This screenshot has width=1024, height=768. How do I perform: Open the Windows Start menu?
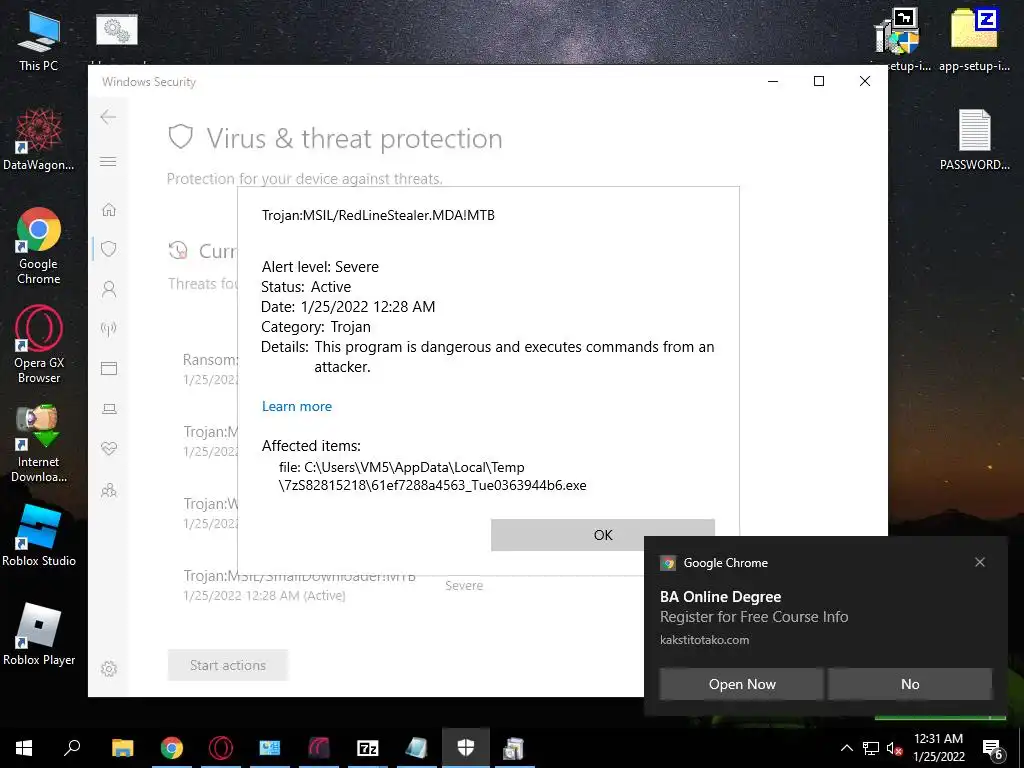click(x=24, y=748)
